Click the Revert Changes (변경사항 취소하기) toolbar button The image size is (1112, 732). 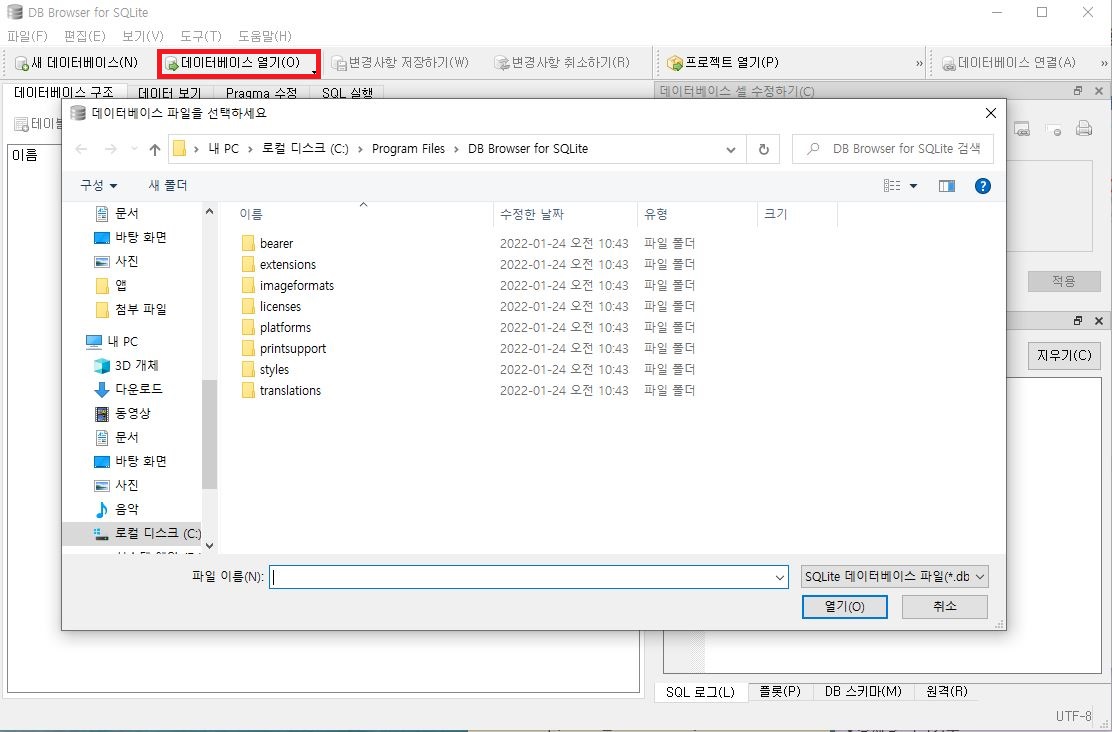point(562,63)
